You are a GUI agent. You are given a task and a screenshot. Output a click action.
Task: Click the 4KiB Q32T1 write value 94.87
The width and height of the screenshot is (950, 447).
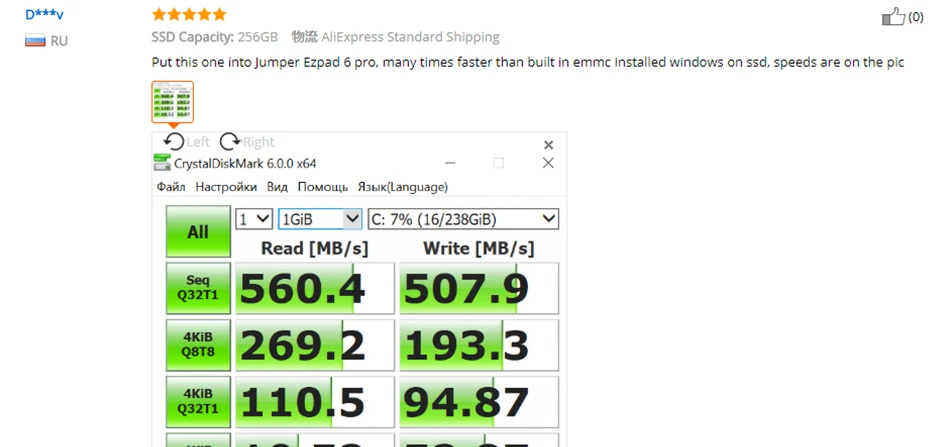479,402
